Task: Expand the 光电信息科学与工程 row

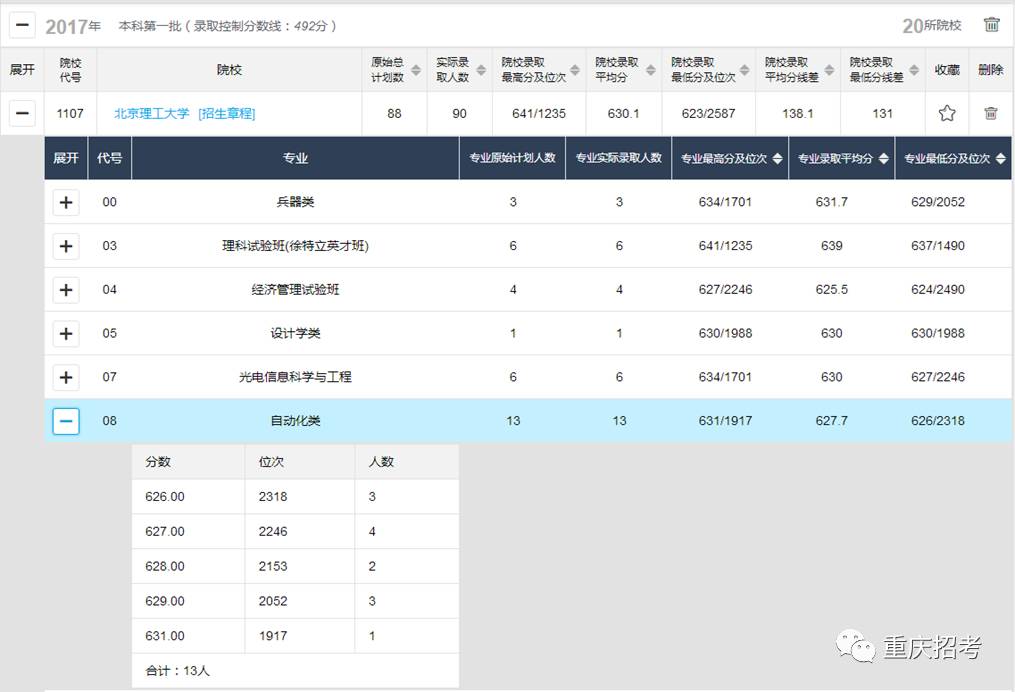Action: [x=66, y=377]
